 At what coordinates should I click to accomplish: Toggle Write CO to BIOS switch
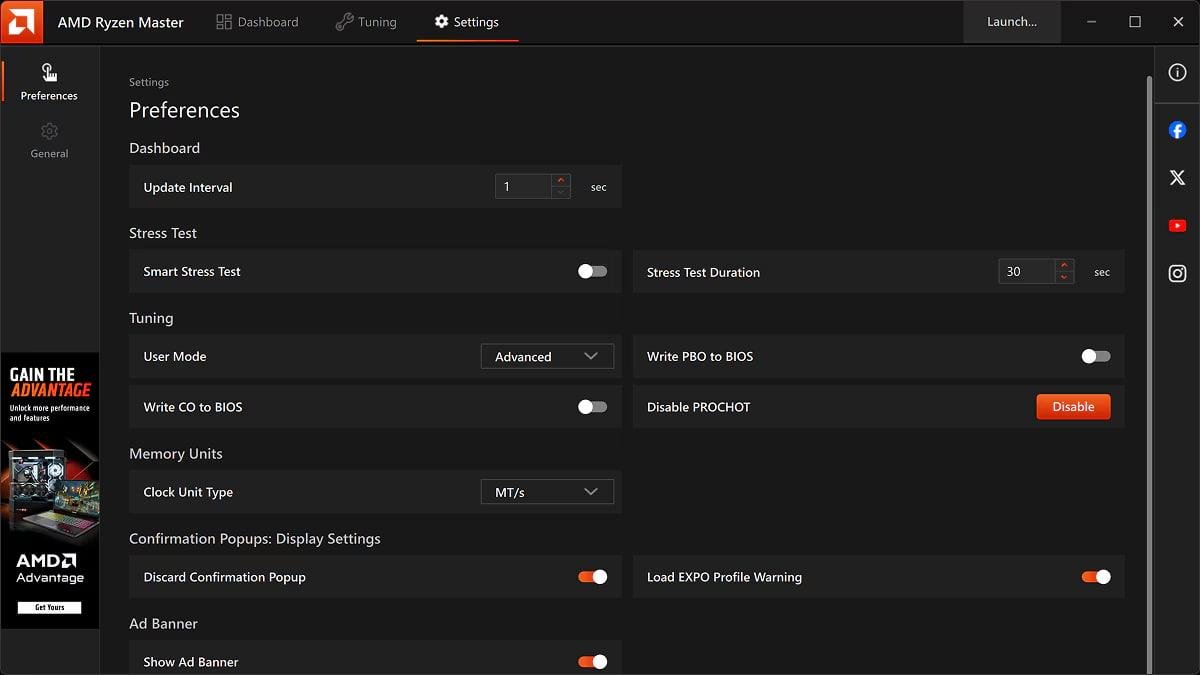coord(593,407)
